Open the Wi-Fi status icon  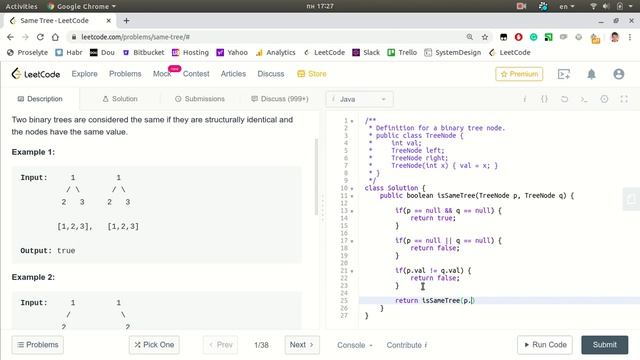593,6
